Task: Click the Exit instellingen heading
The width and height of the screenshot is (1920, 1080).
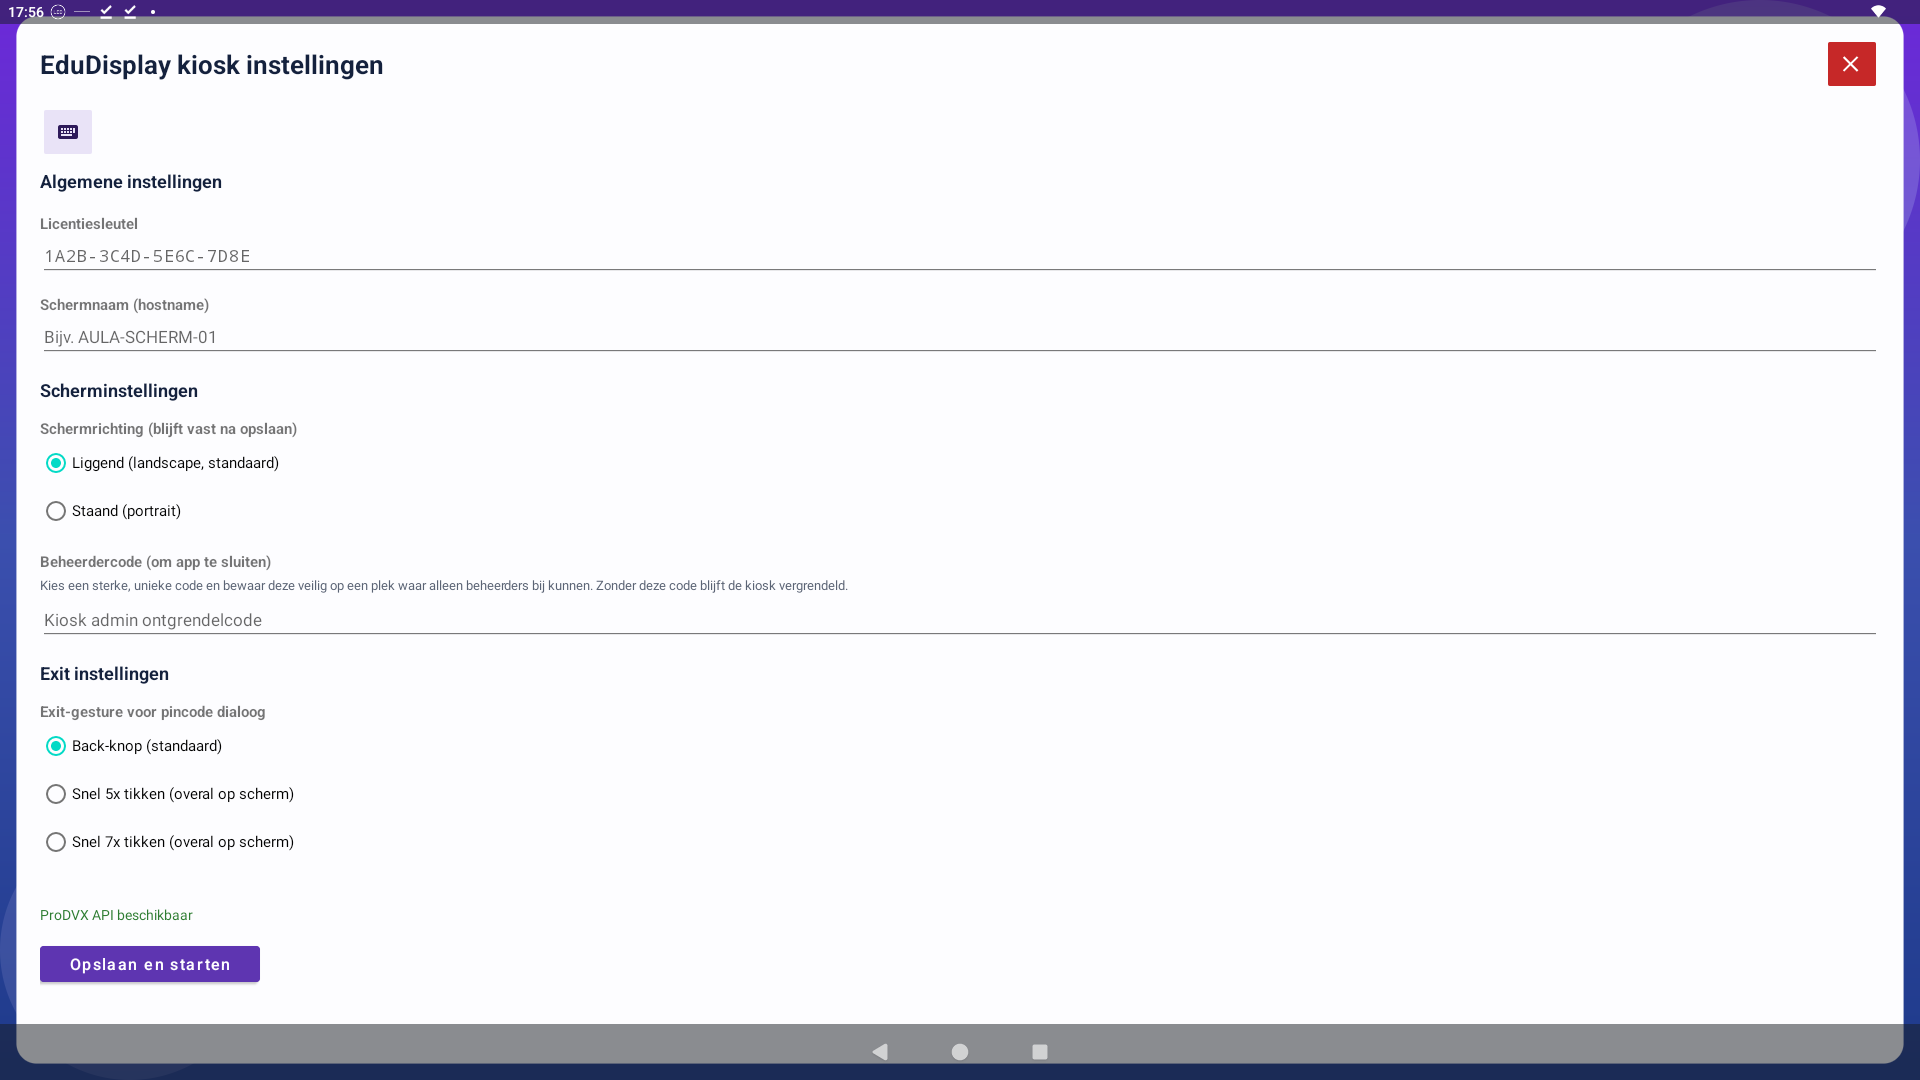Action: pos(104,674)
